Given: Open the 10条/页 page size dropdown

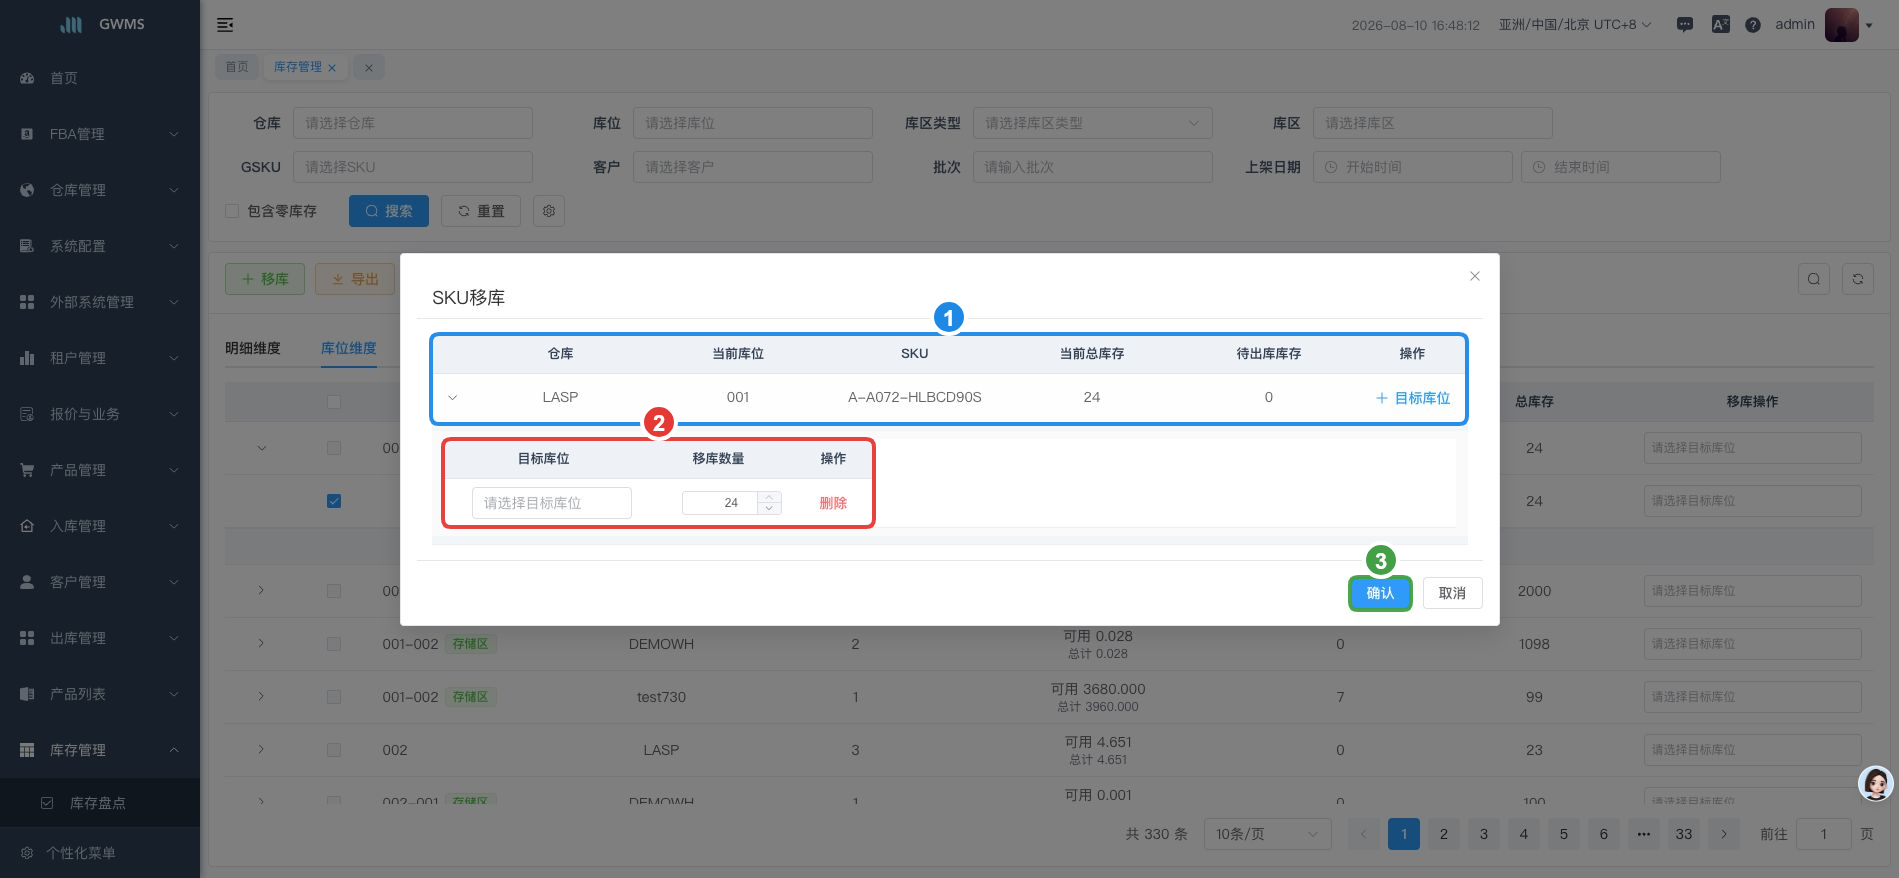Looking at the screenshot, I should tap(1267, 834).
